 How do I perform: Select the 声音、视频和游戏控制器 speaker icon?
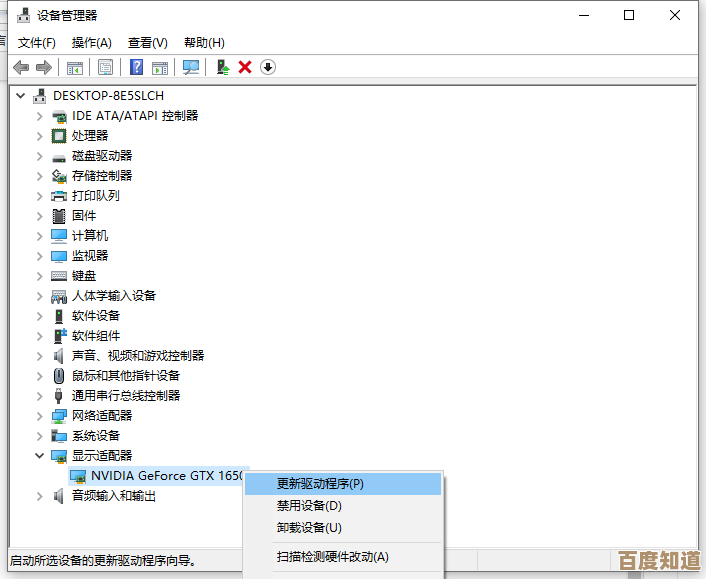59,356
